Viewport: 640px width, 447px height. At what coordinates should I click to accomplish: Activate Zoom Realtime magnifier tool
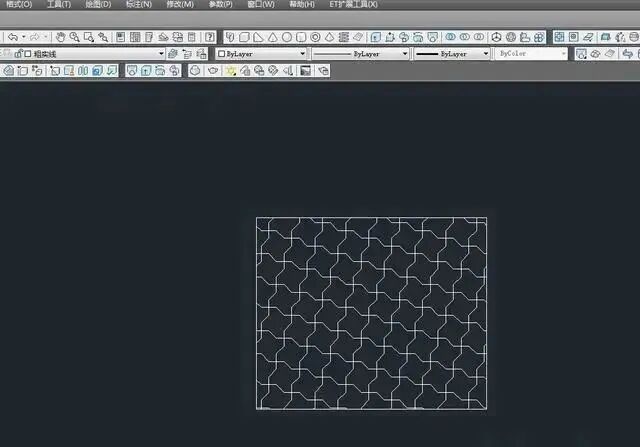click(x=74, y=37)
